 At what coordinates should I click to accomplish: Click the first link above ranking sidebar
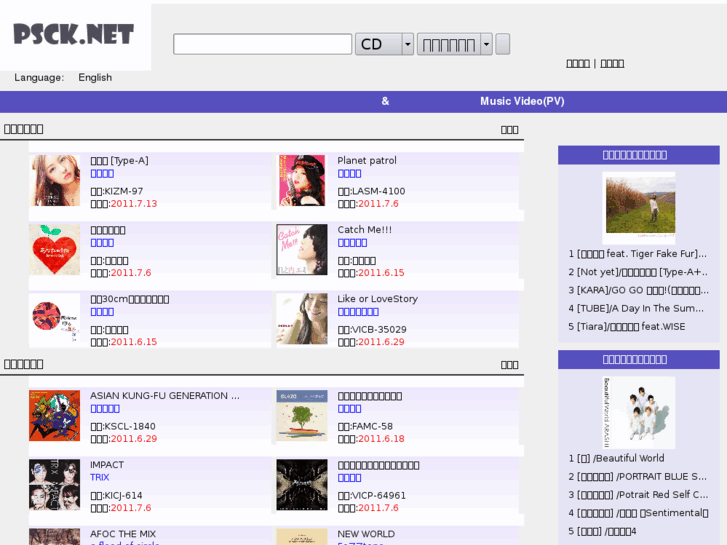point(578,64)
